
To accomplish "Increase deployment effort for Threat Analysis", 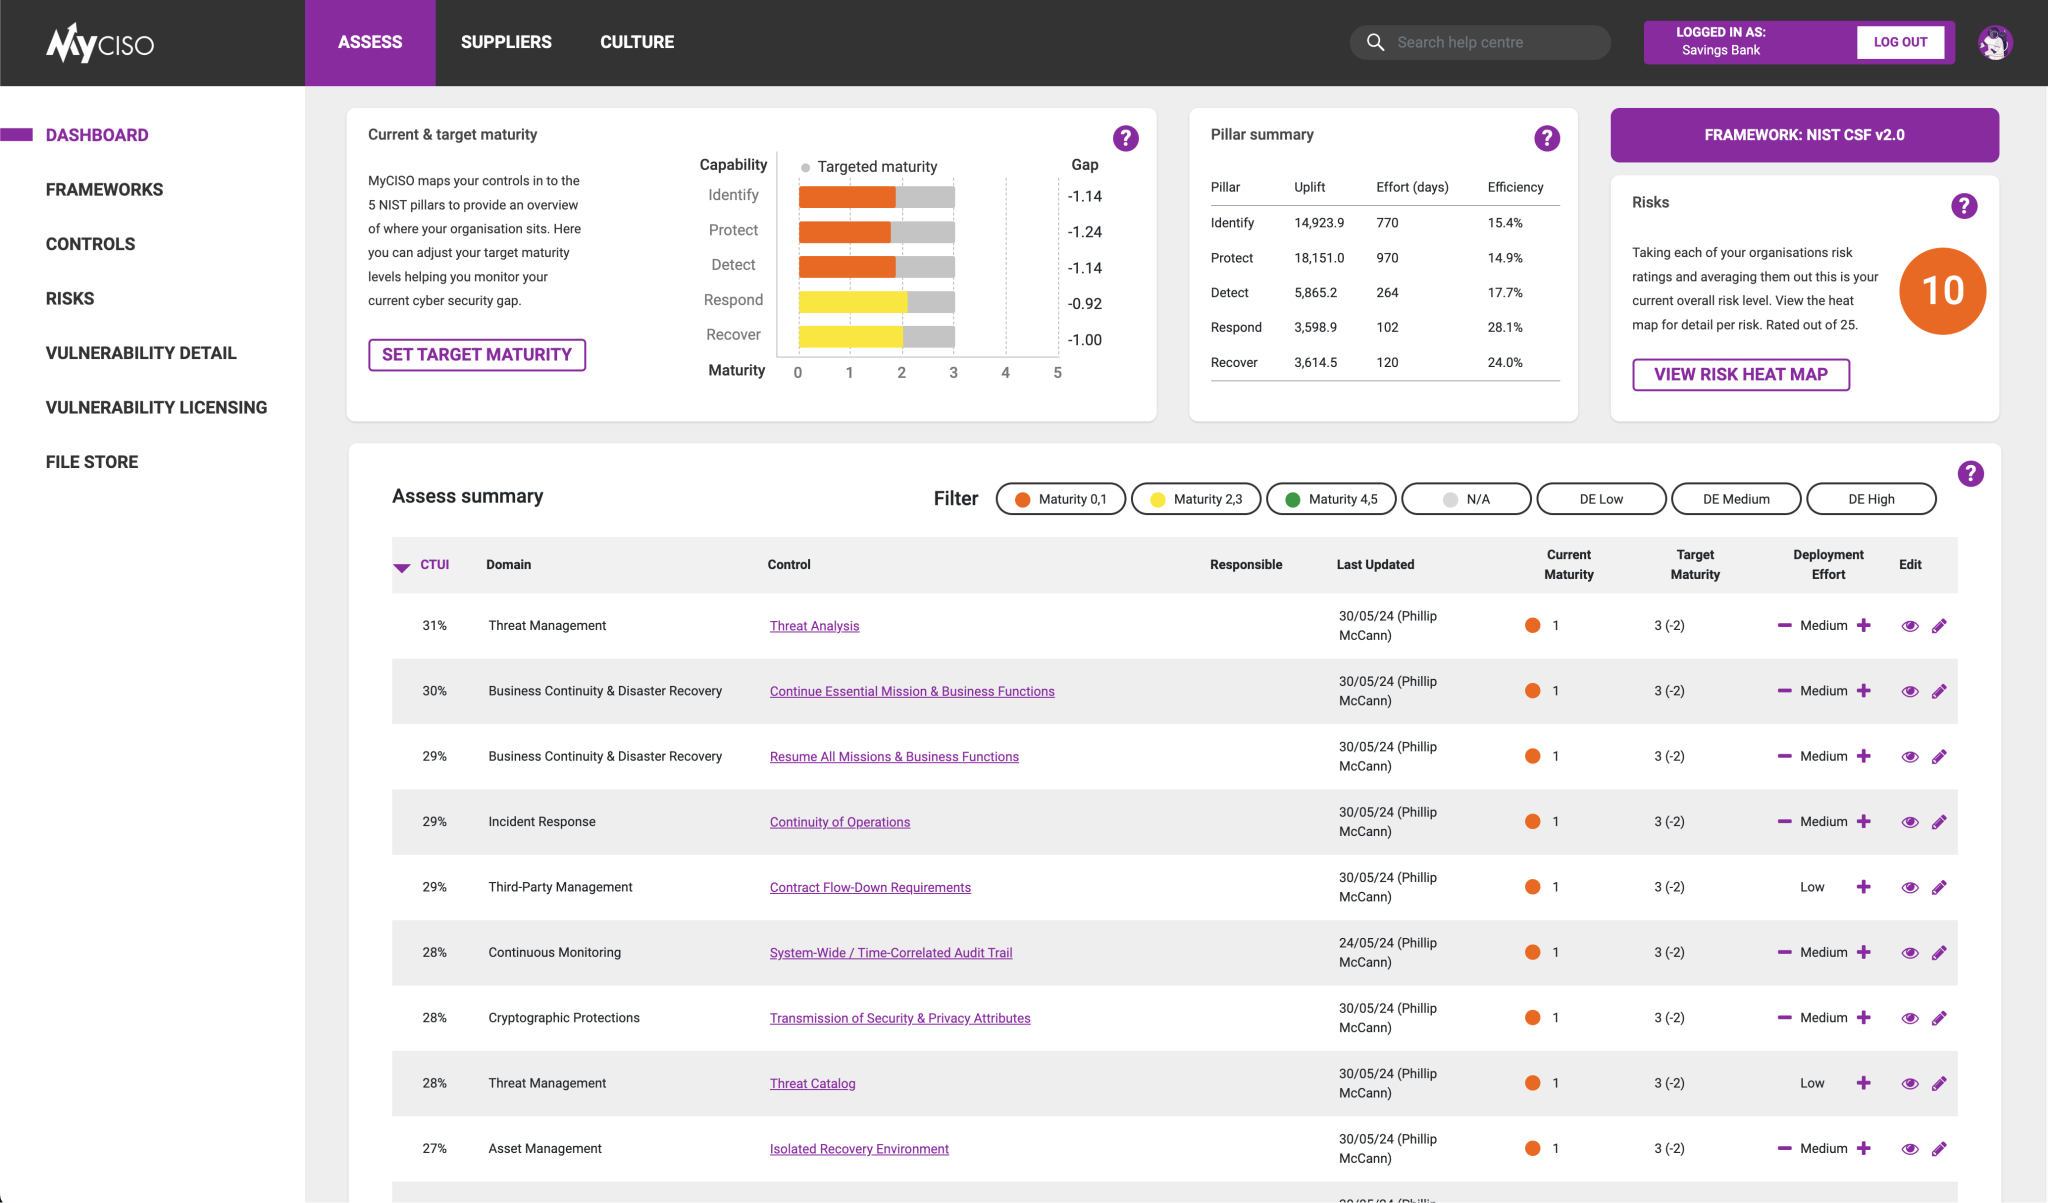I will (x=1863, y=626).
